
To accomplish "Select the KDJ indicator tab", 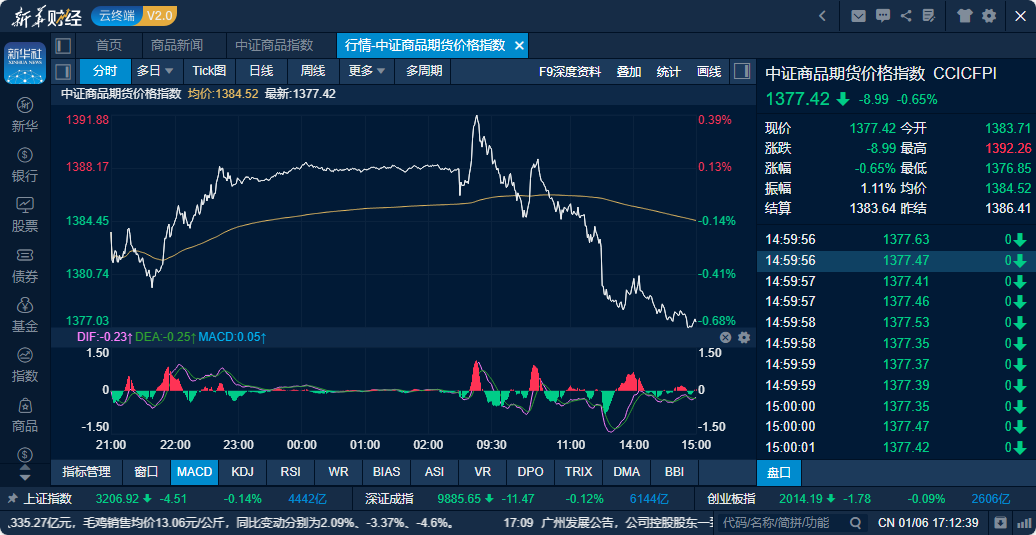I will click(242, 472).
